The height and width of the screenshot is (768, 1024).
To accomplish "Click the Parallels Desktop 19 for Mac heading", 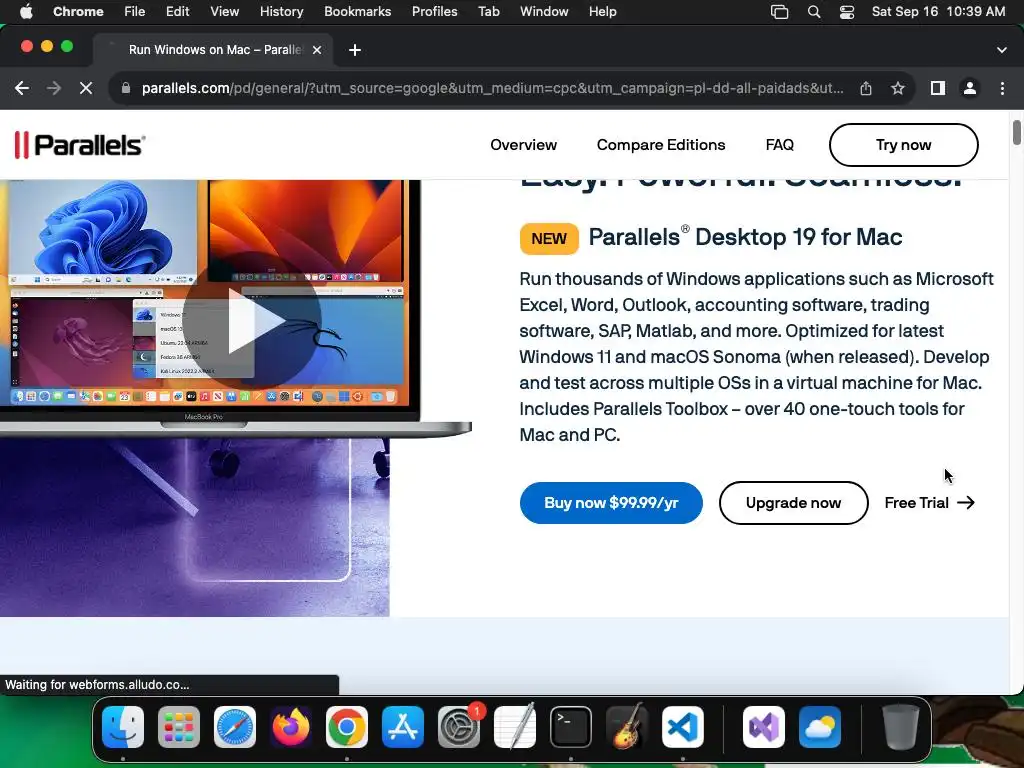I will 745,237.
